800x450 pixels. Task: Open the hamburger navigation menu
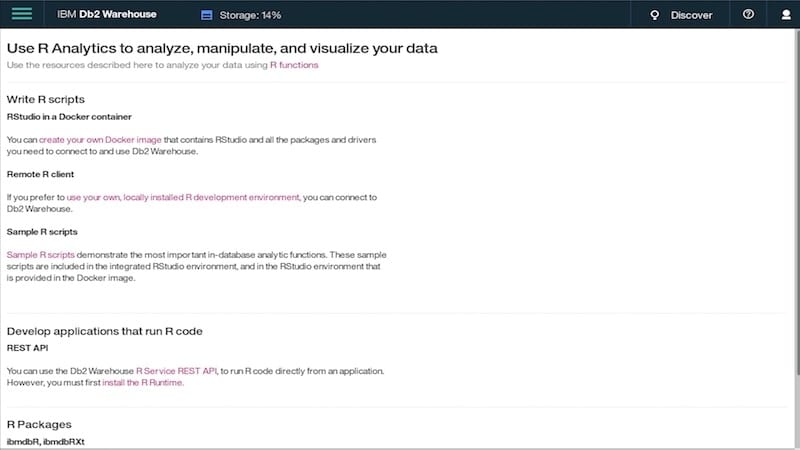(21, 14)
